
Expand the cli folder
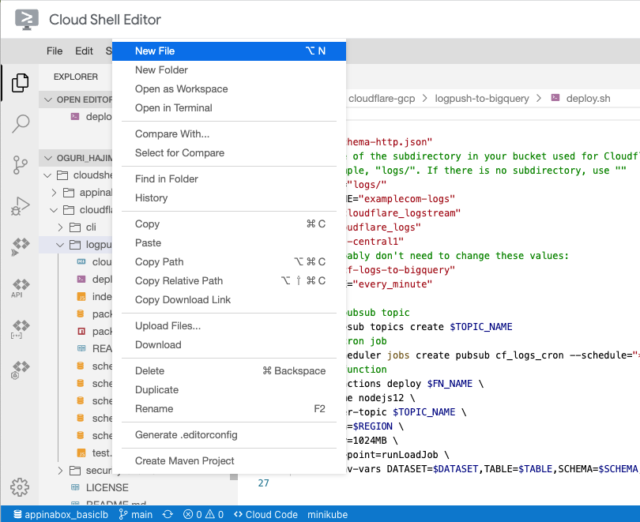[90, 227]
